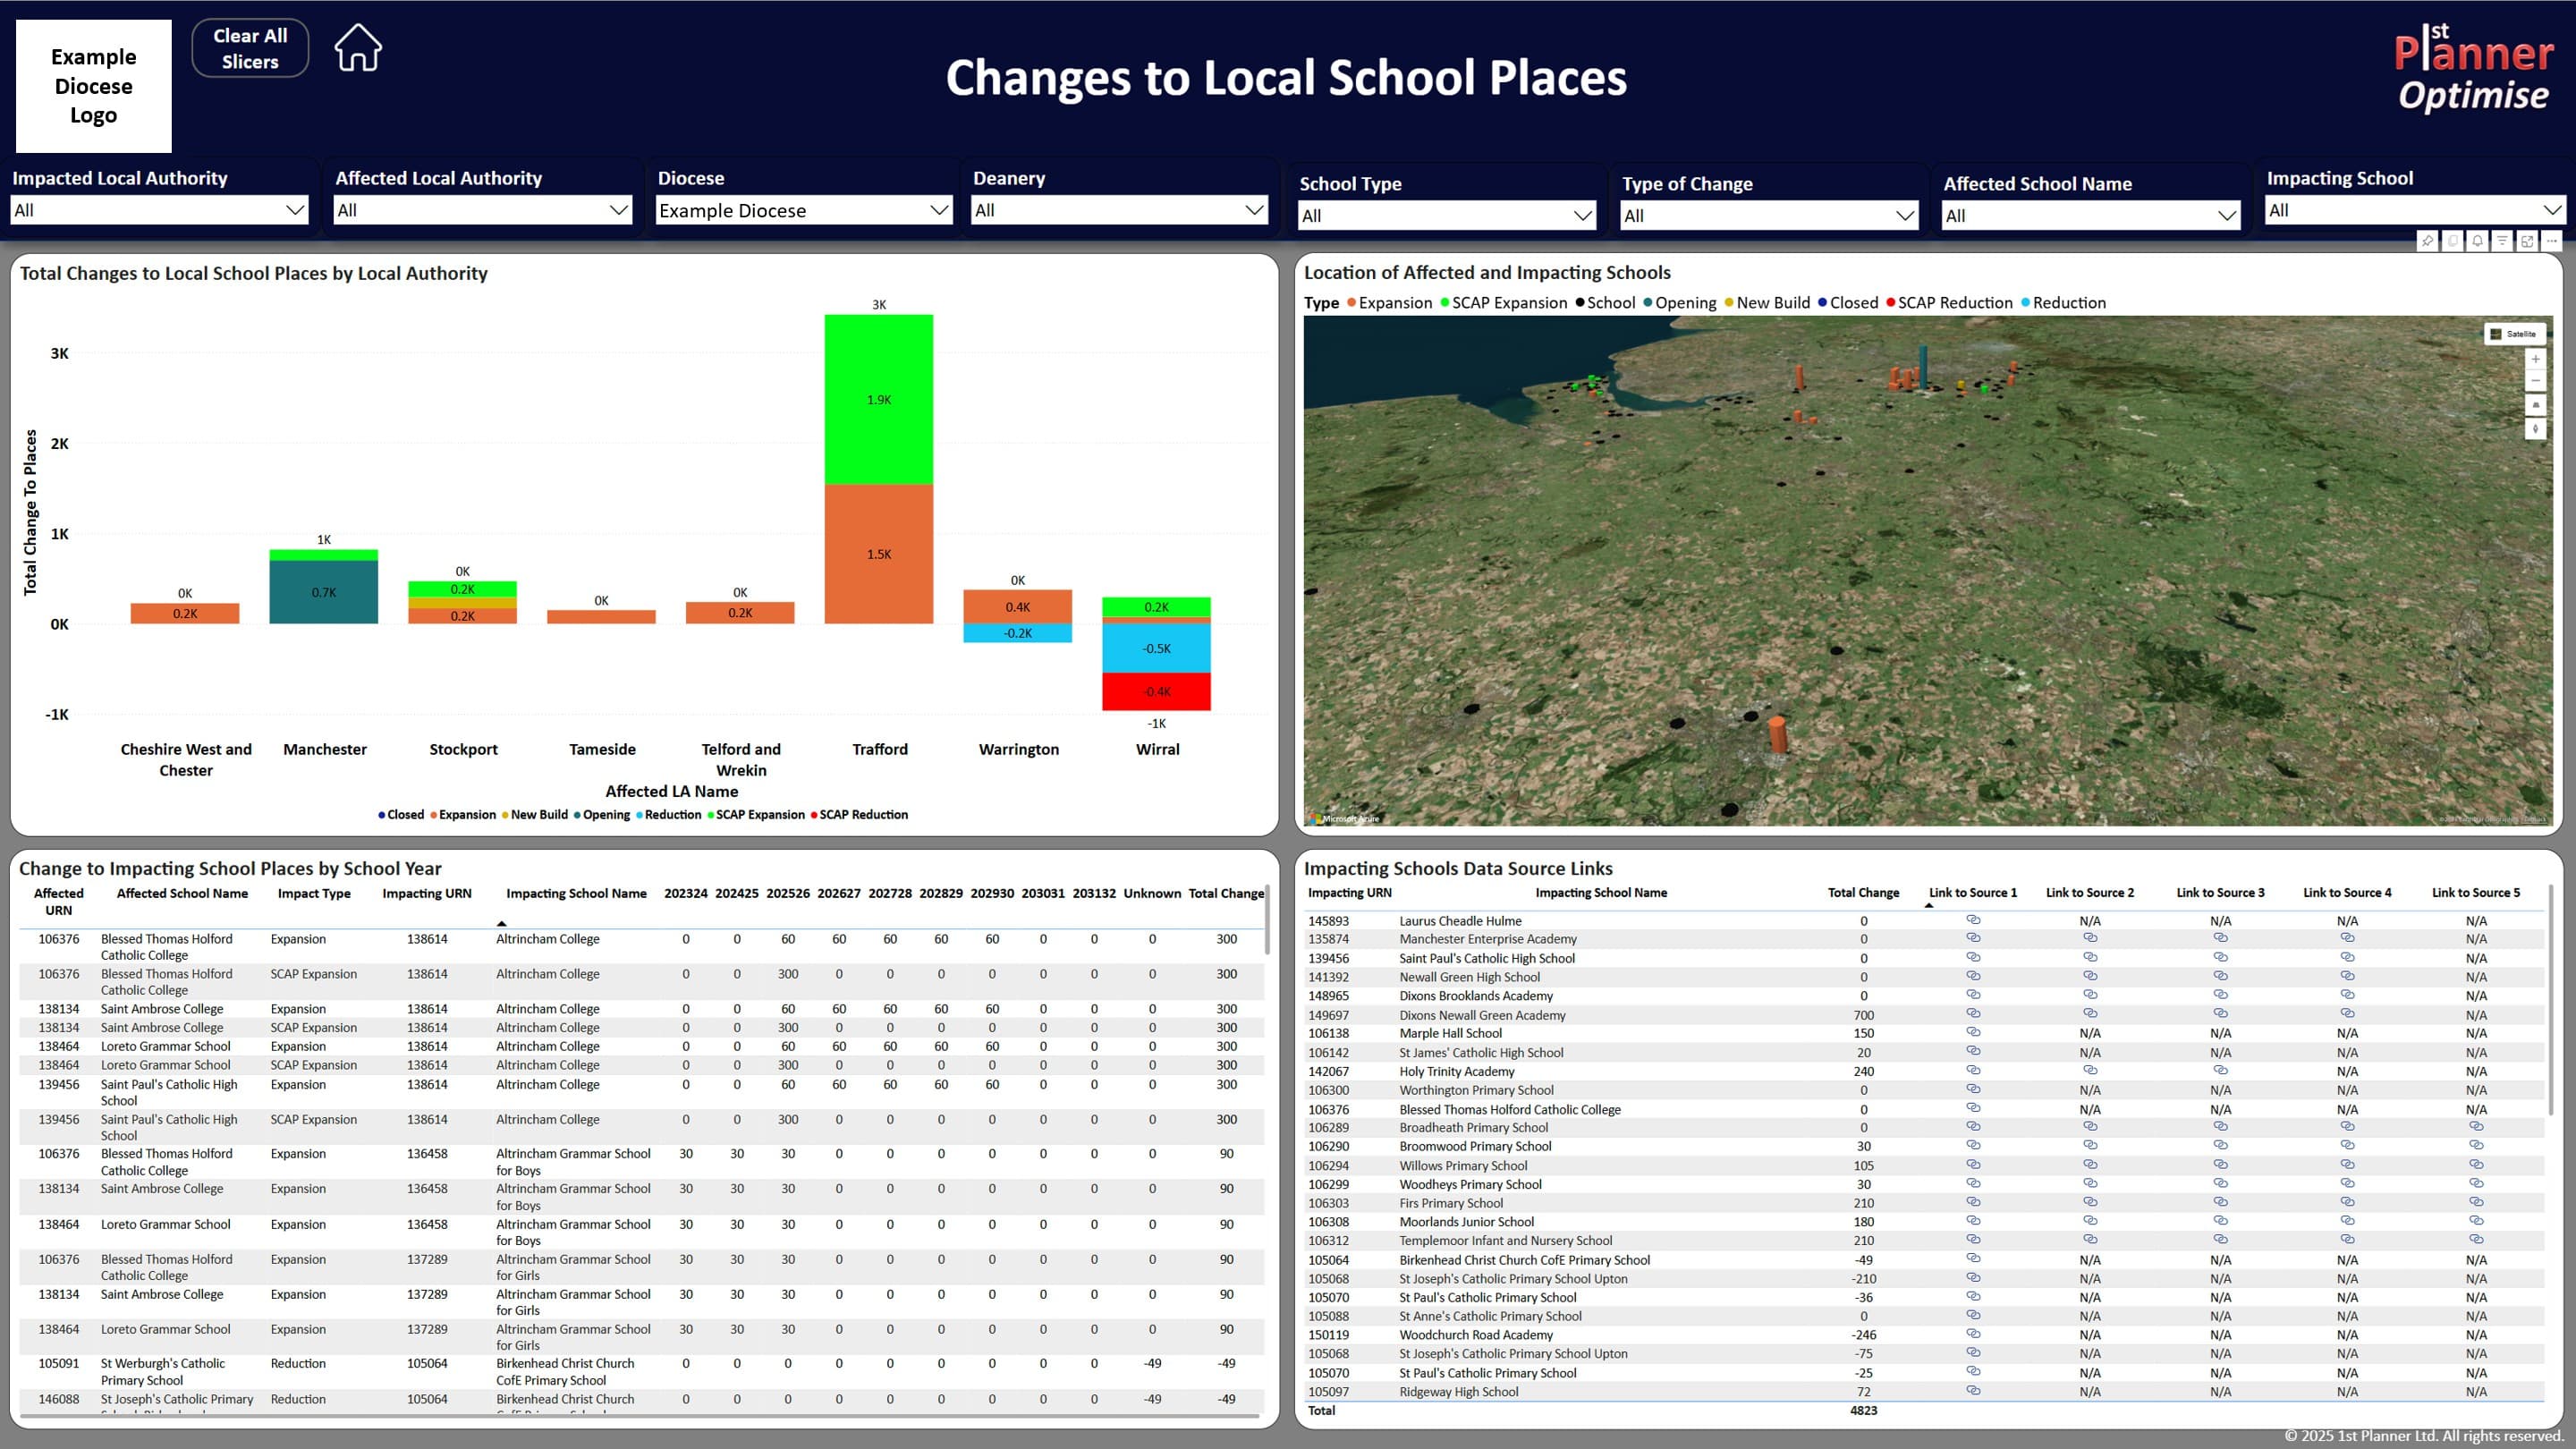The height and width of the screenshot is (1449, 2576).
Task: Click the notification bell icon
Action: click(x=2476, y=241)
